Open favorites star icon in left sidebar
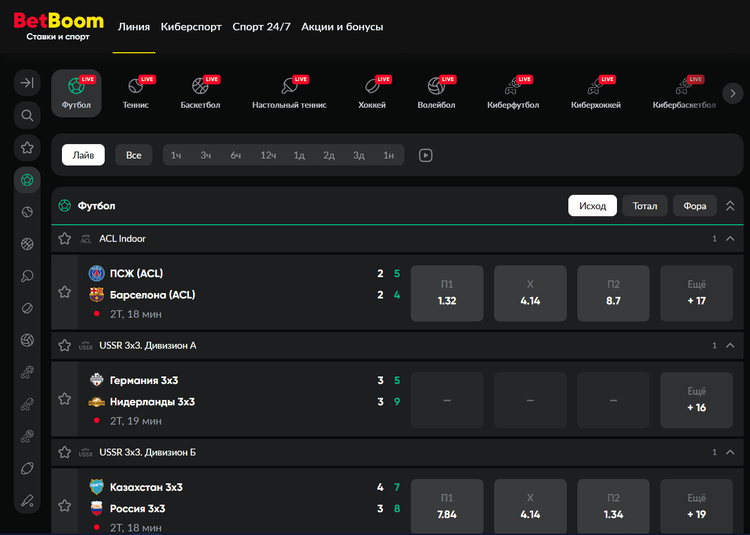Screen dimensions: 750x535 click(27, 147)
